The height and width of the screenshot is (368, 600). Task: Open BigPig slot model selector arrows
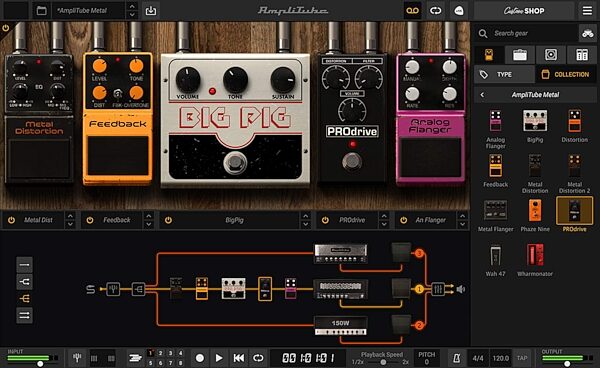pyautogui.click(x=305, y=220)
